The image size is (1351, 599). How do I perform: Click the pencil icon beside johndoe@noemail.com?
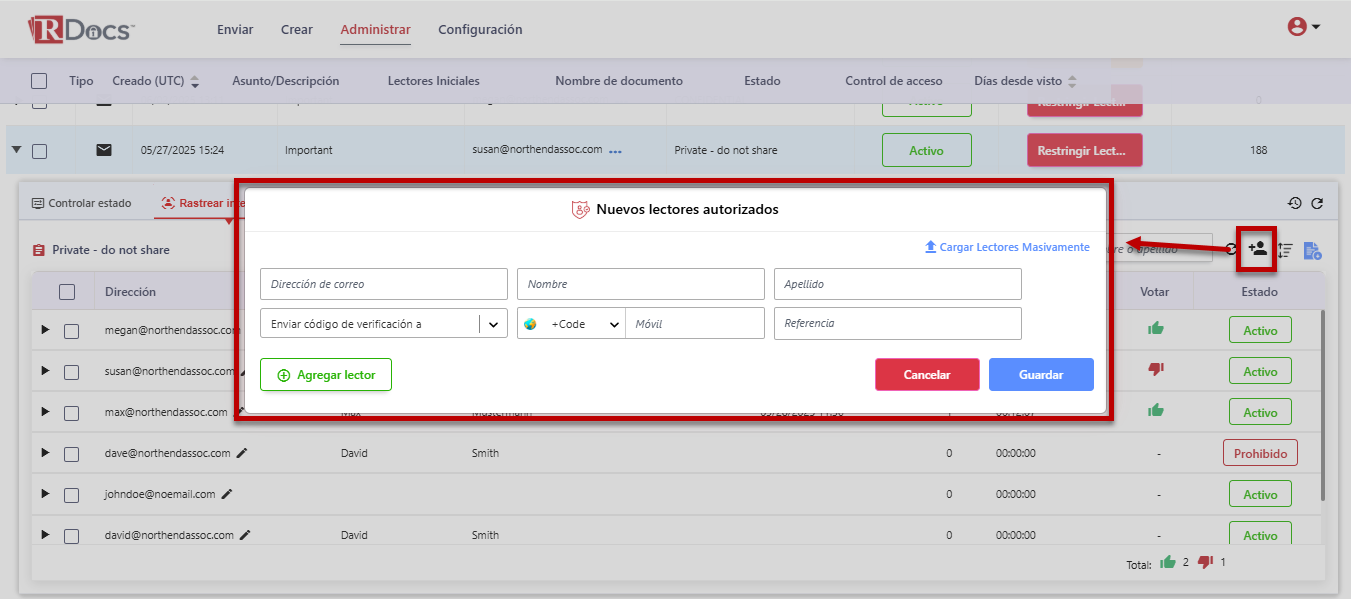tap(227, 494)
